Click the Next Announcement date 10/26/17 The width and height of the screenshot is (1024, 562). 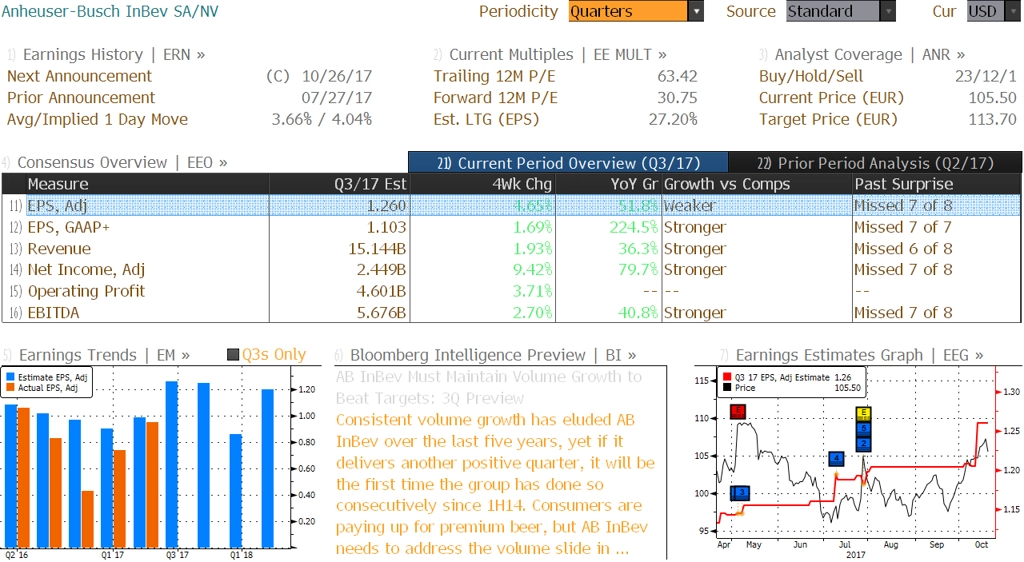click(x=337, y=76)
